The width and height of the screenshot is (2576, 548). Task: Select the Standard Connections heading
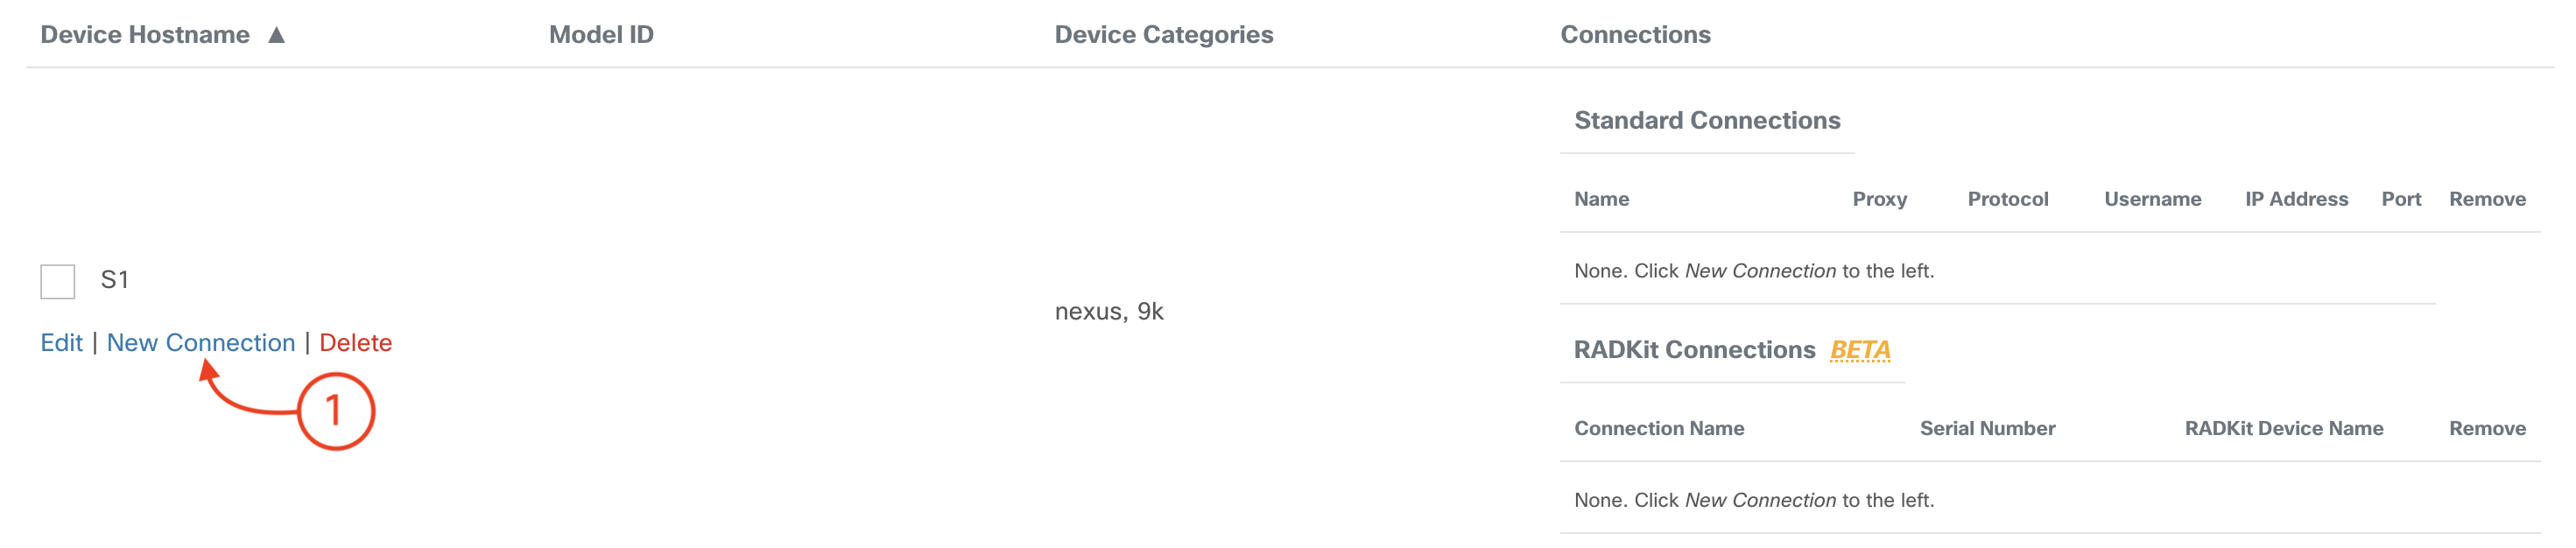point(1706,121)
